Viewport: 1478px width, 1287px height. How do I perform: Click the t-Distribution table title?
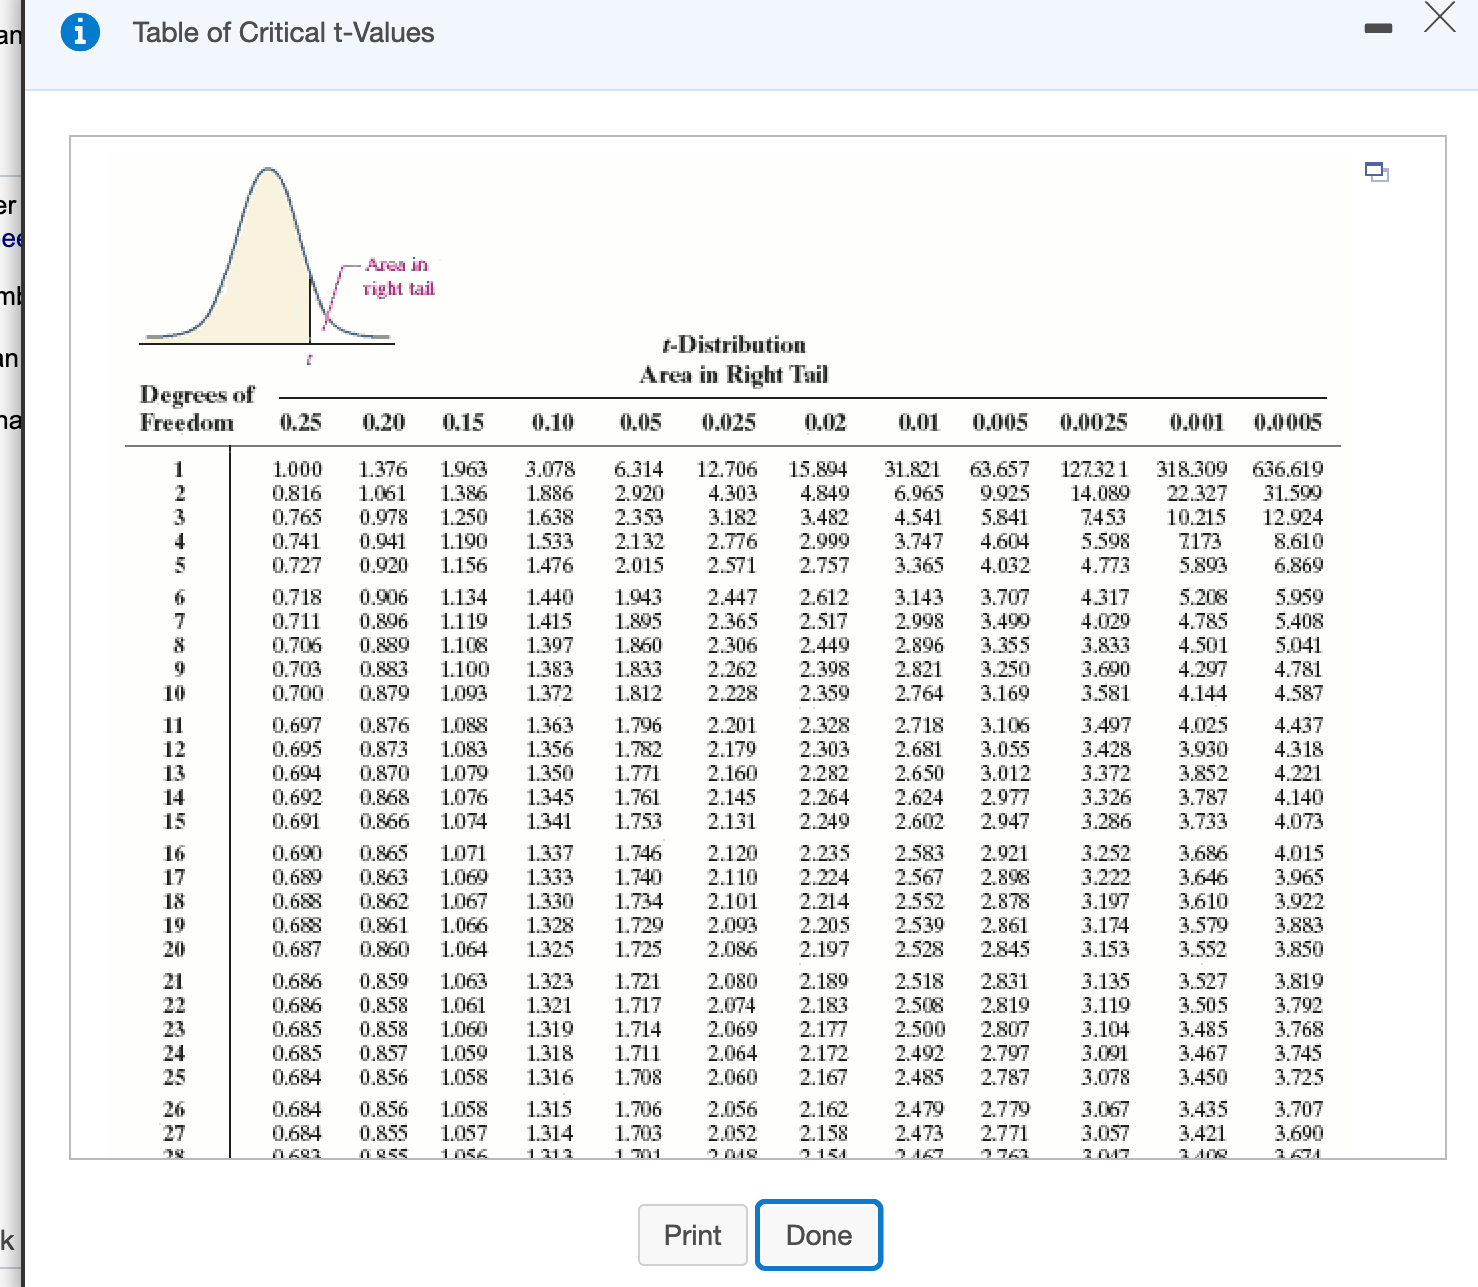pyautogui.click(x=733, y=345)
